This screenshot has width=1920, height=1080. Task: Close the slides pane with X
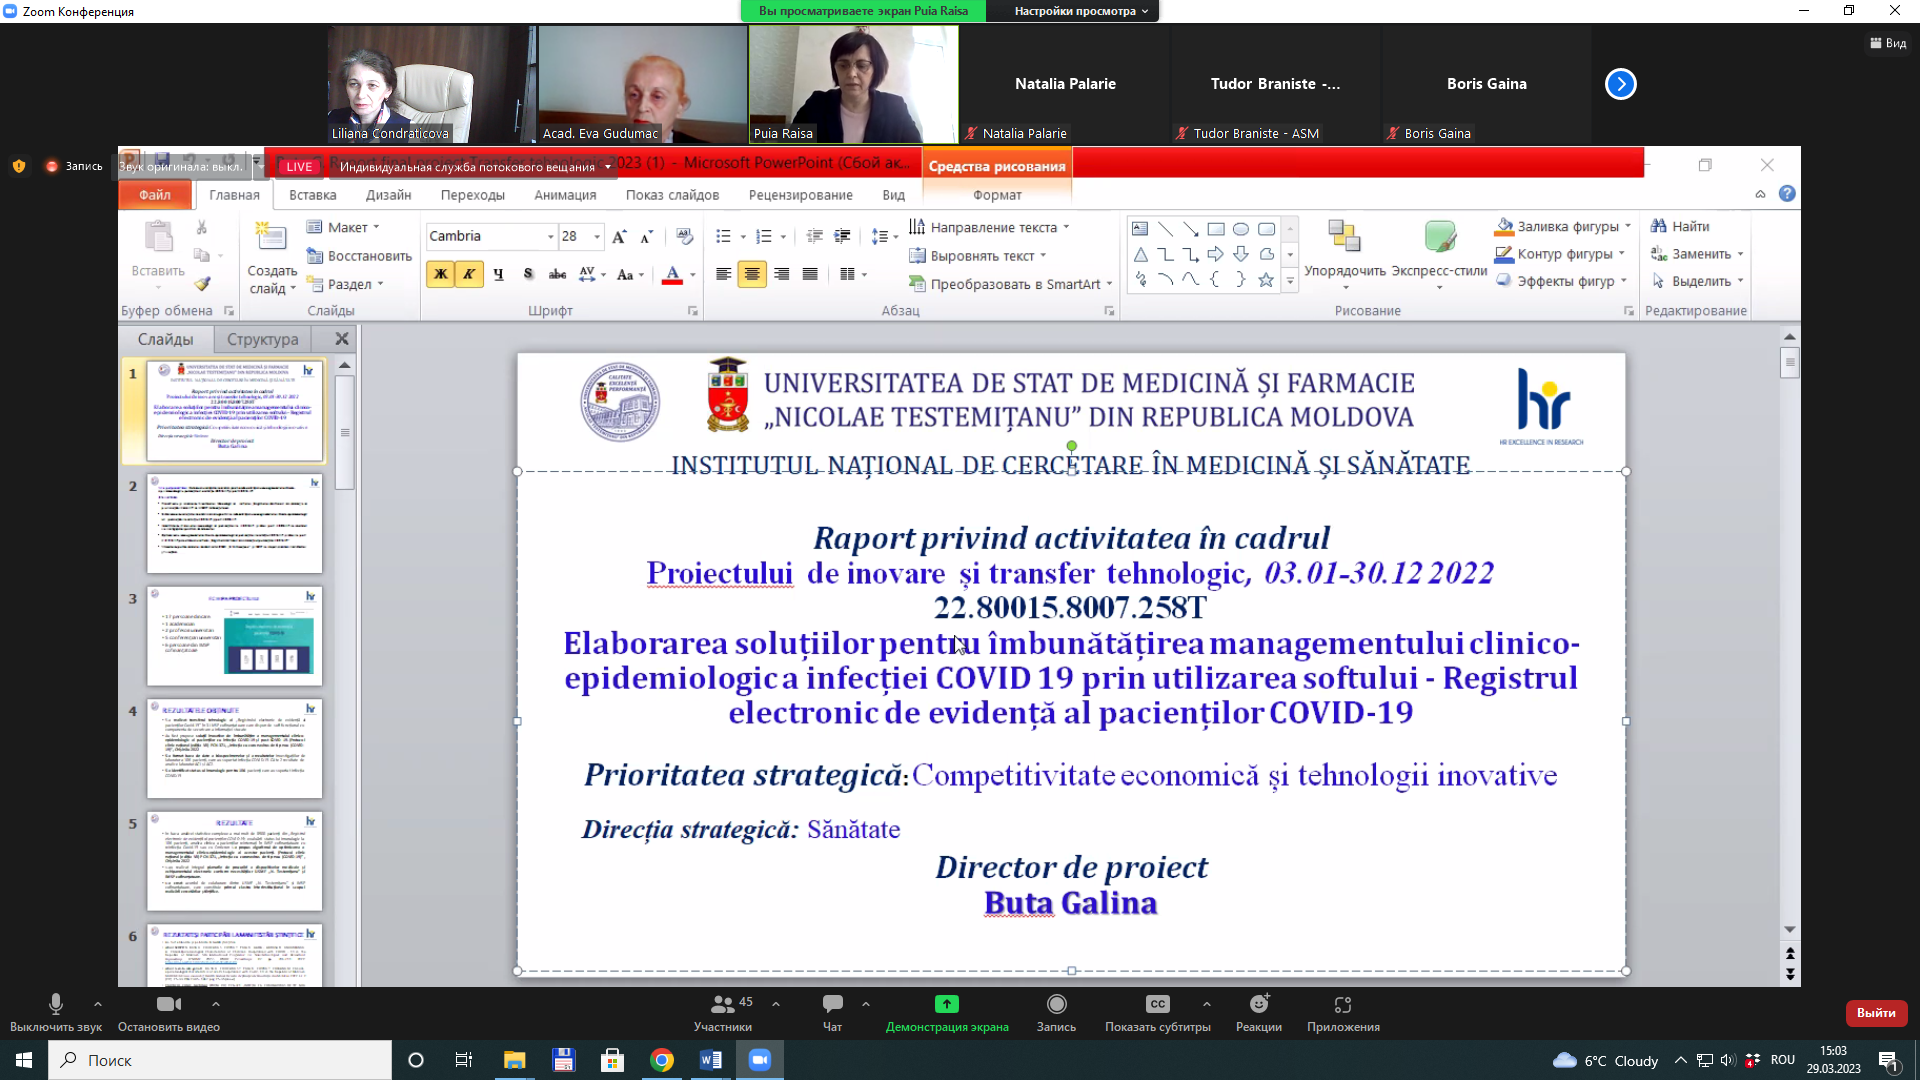tap(342, 340)
